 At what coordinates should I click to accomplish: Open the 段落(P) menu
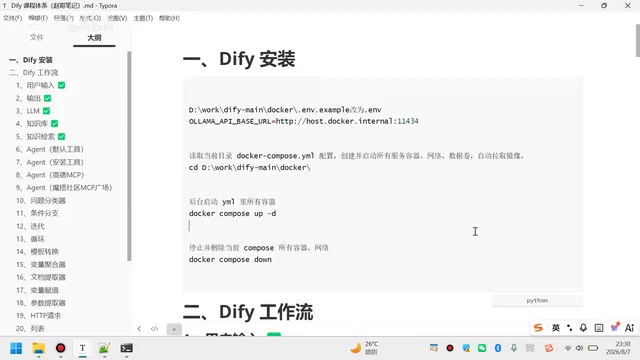[63, 18]
